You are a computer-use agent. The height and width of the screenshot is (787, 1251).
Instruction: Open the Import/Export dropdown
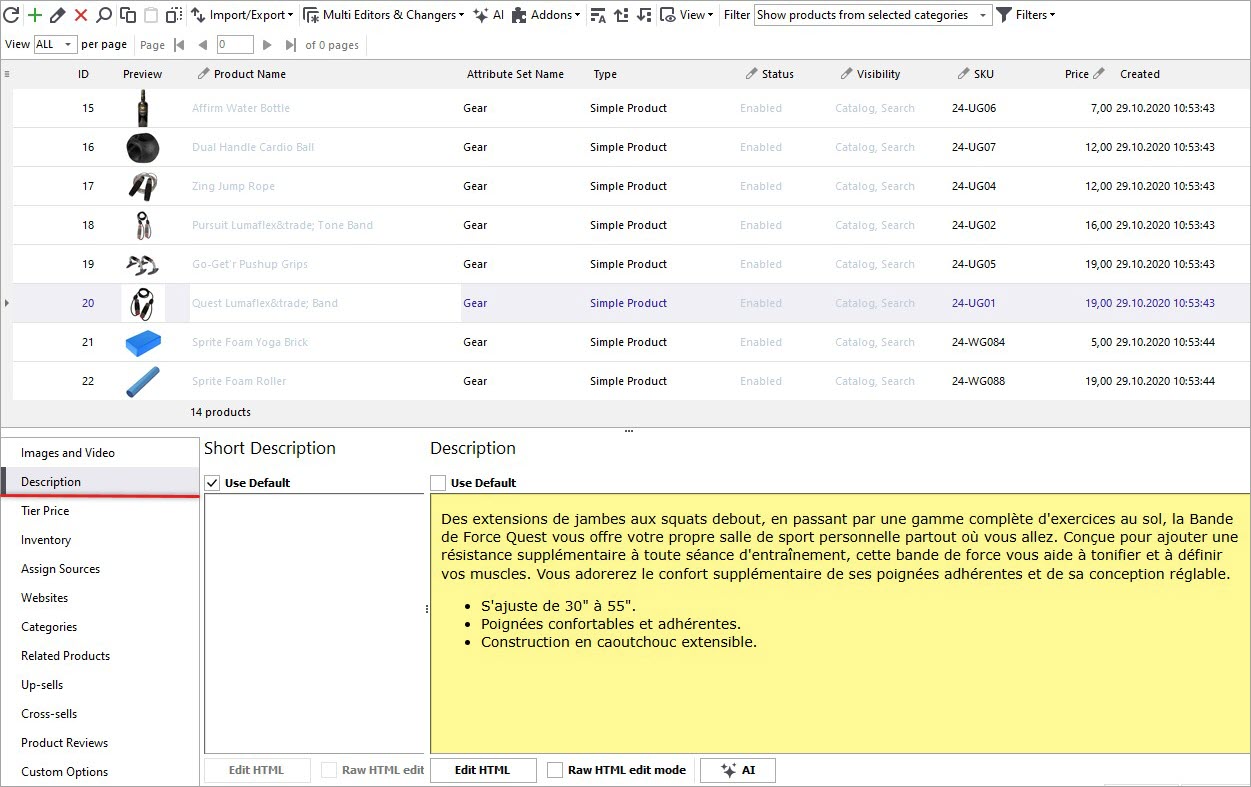click(x=243, y=14)
